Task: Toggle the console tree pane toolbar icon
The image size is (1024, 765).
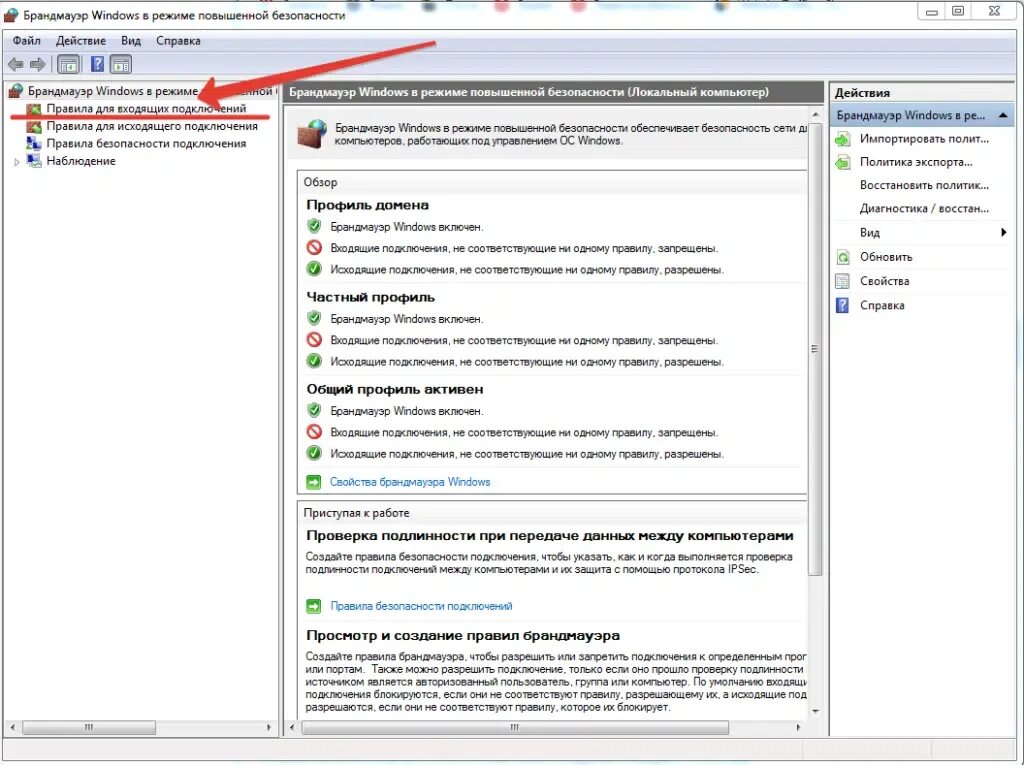Action: click(68, 64)
